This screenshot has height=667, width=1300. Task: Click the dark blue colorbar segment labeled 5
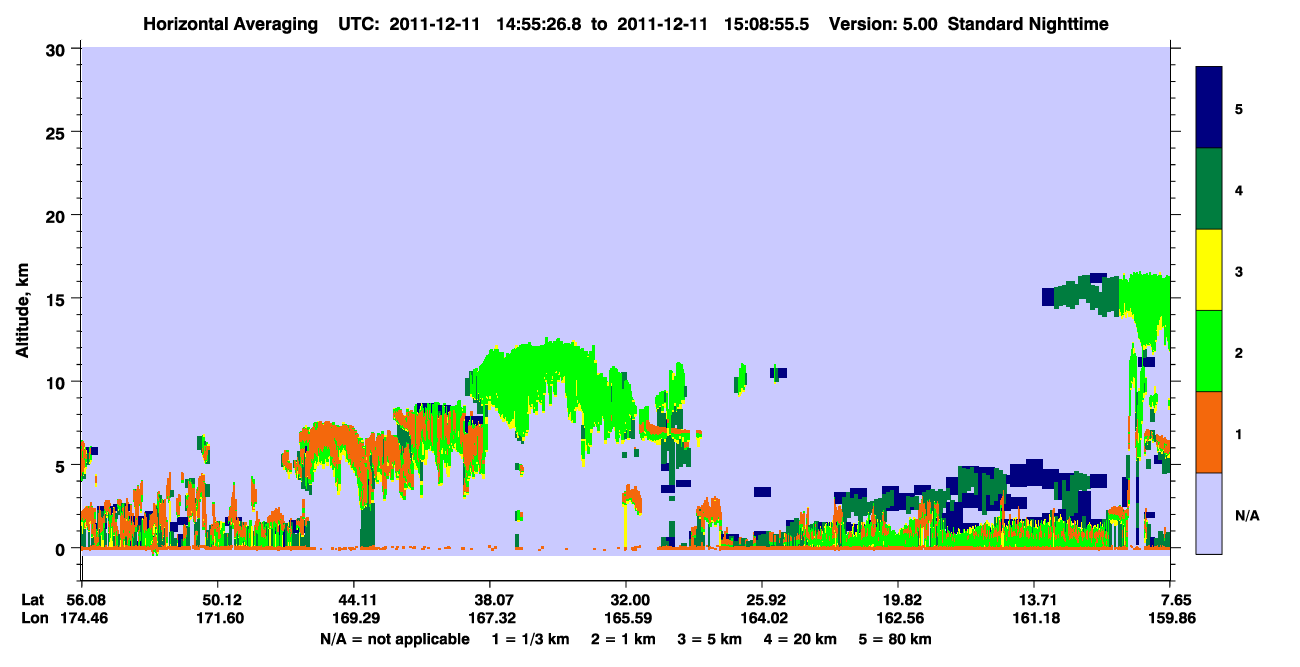[1209, 108]
